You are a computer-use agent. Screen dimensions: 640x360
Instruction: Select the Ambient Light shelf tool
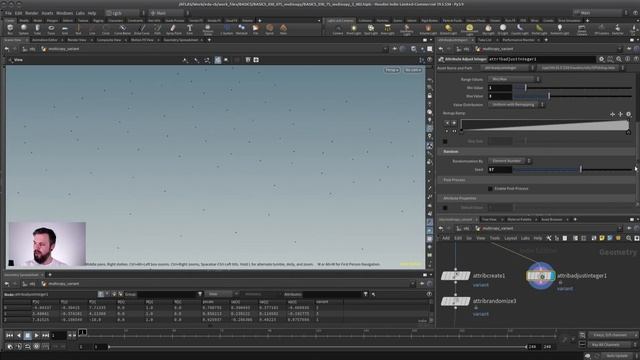[560, 29]
